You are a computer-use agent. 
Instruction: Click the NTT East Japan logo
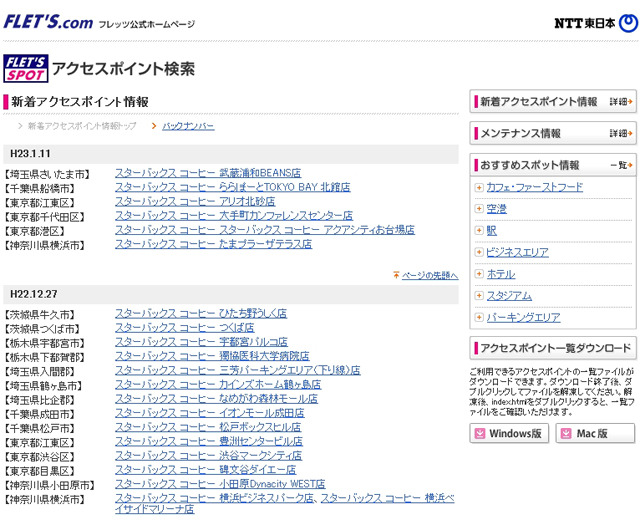tap(596, 23)
